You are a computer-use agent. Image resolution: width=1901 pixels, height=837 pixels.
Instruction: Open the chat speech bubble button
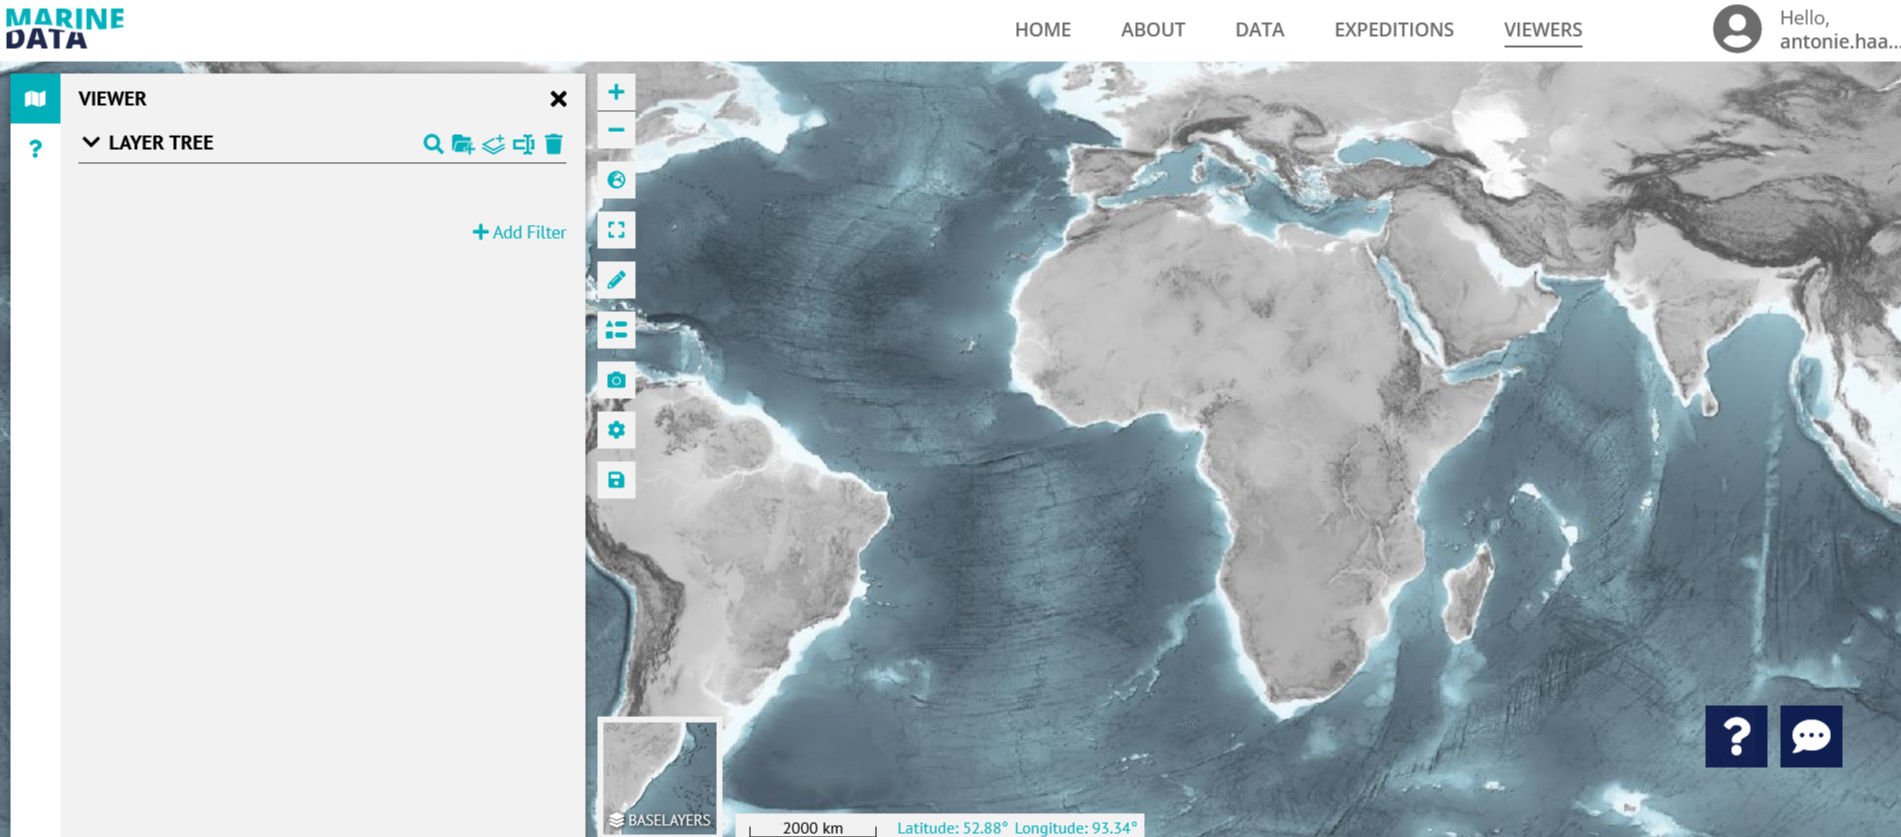pos(1810,737)
